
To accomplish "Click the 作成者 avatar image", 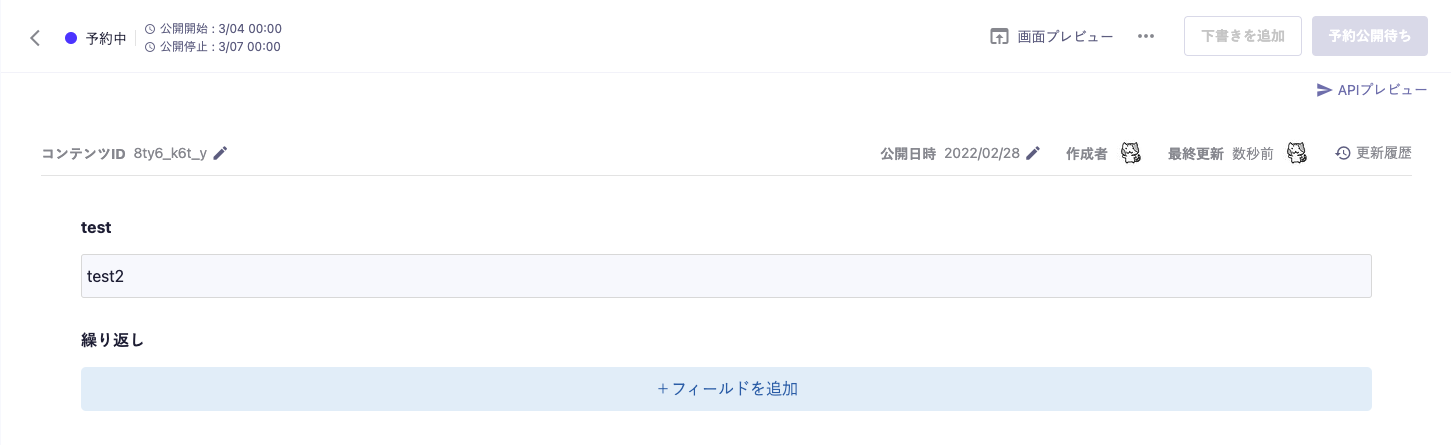I will pyautogui.click(x=1130, y=153).
